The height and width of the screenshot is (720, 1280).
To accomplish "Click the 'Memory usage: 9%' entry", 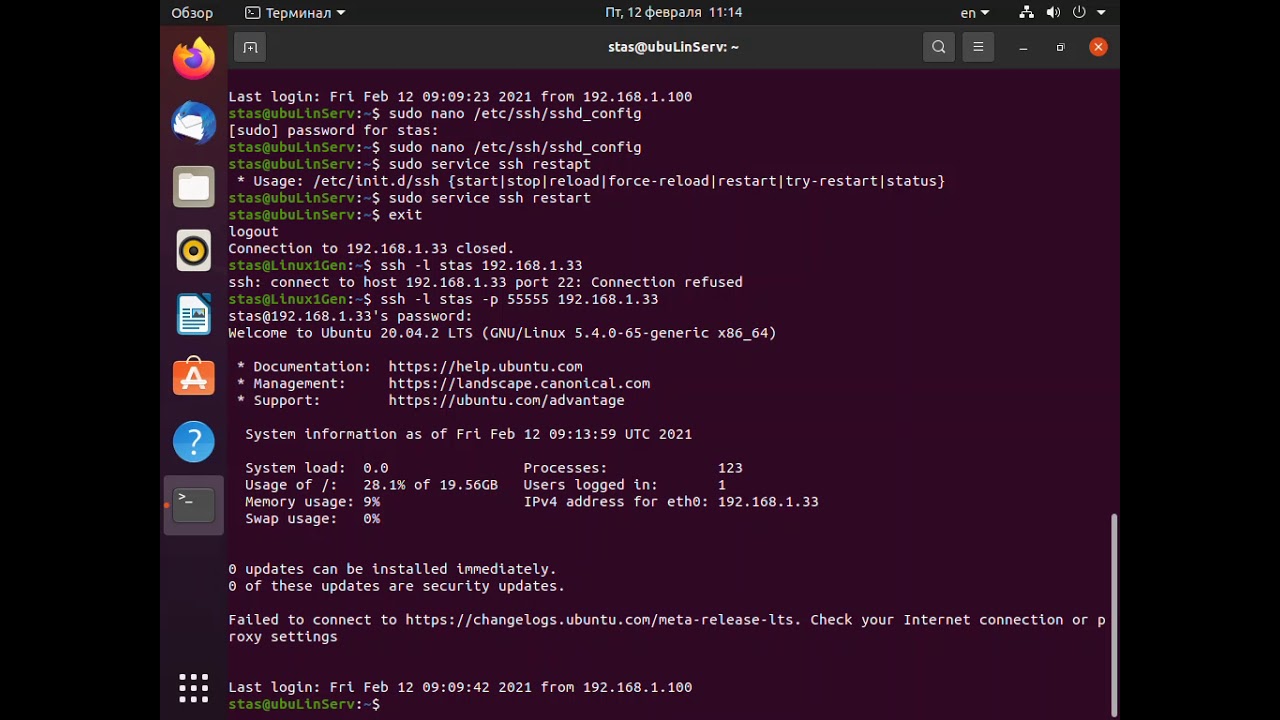I will point(312,502).
